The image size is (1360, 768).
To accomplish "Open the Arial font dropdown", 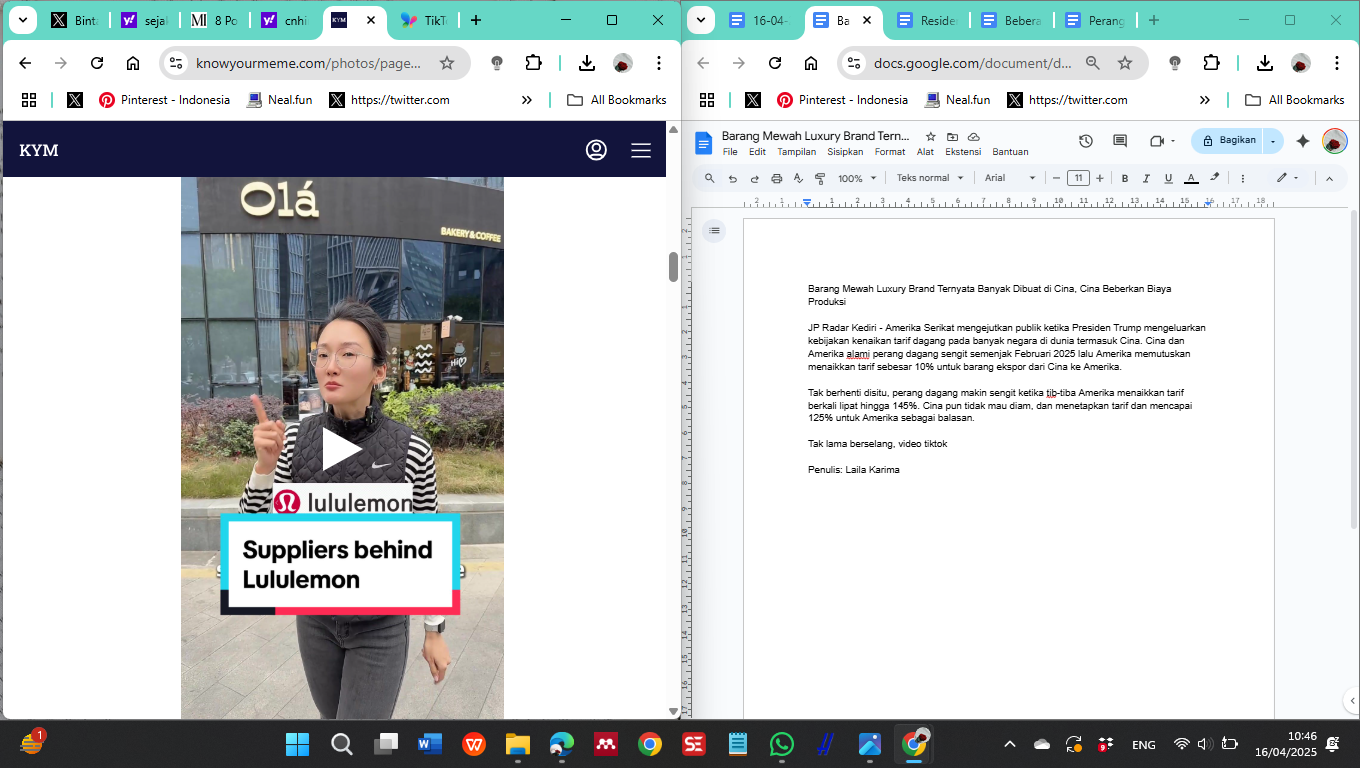I will tap(1008, 178).
